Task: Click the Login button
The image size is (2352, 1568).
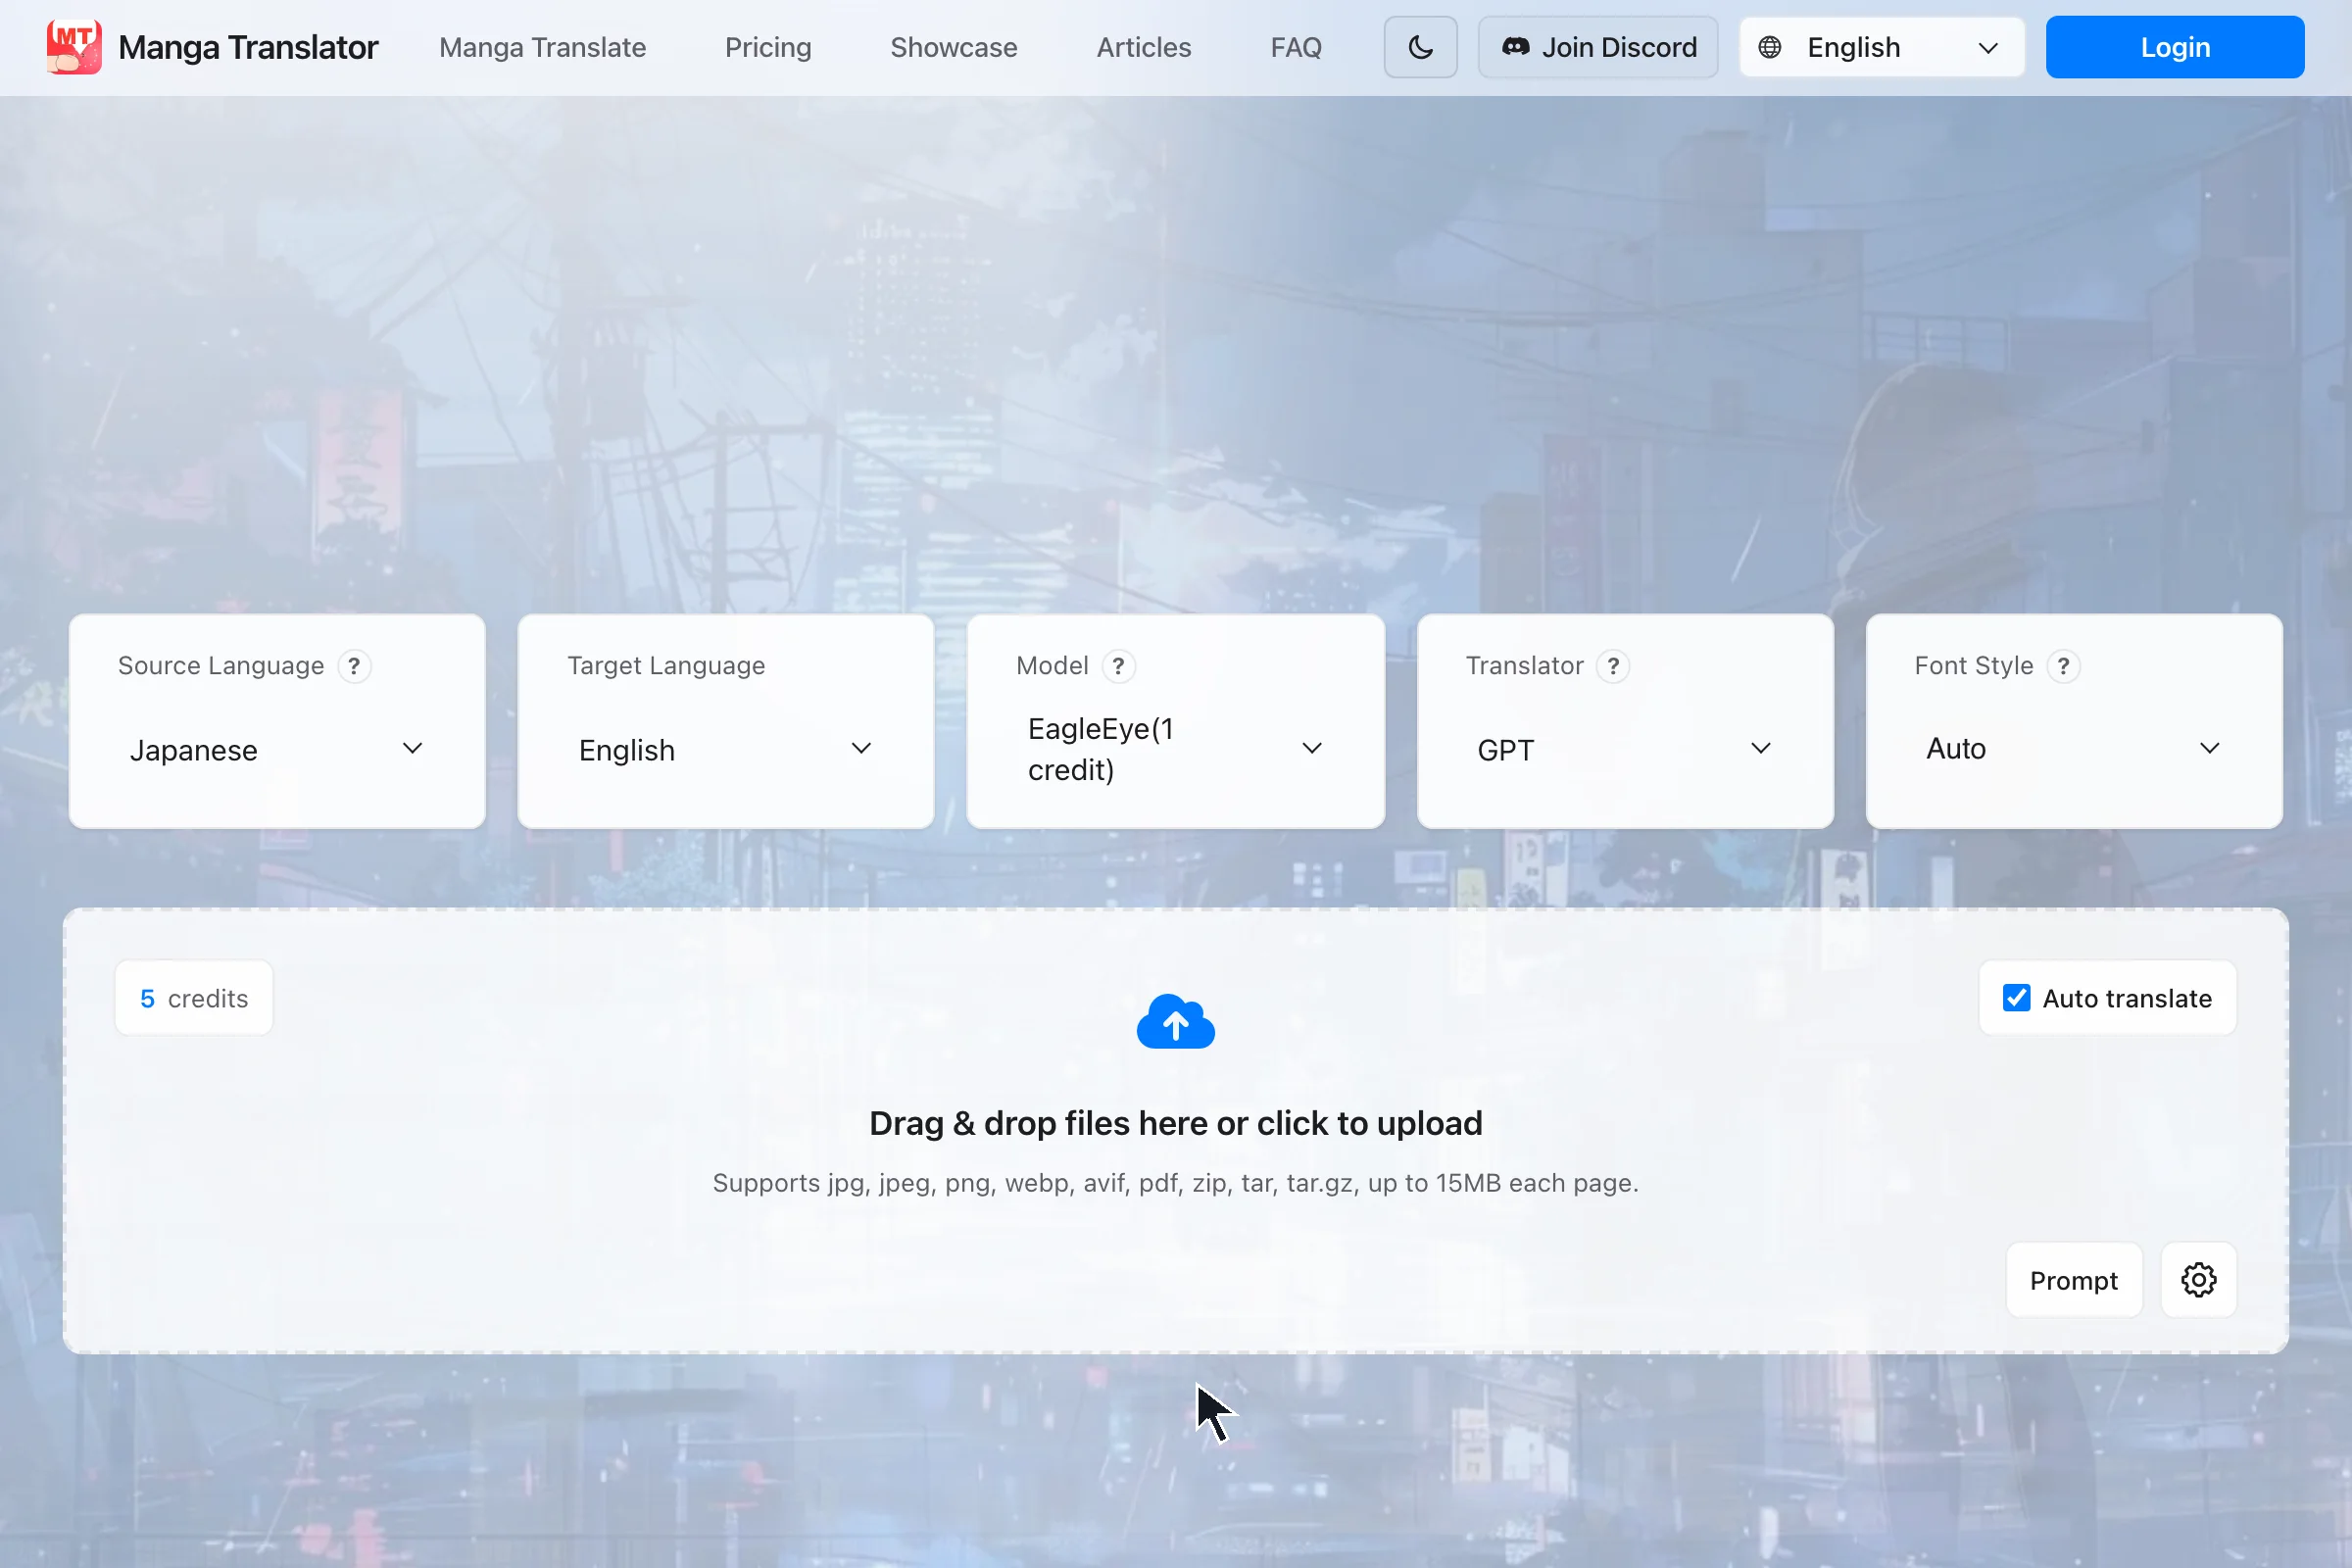Action: point(2175,47)
